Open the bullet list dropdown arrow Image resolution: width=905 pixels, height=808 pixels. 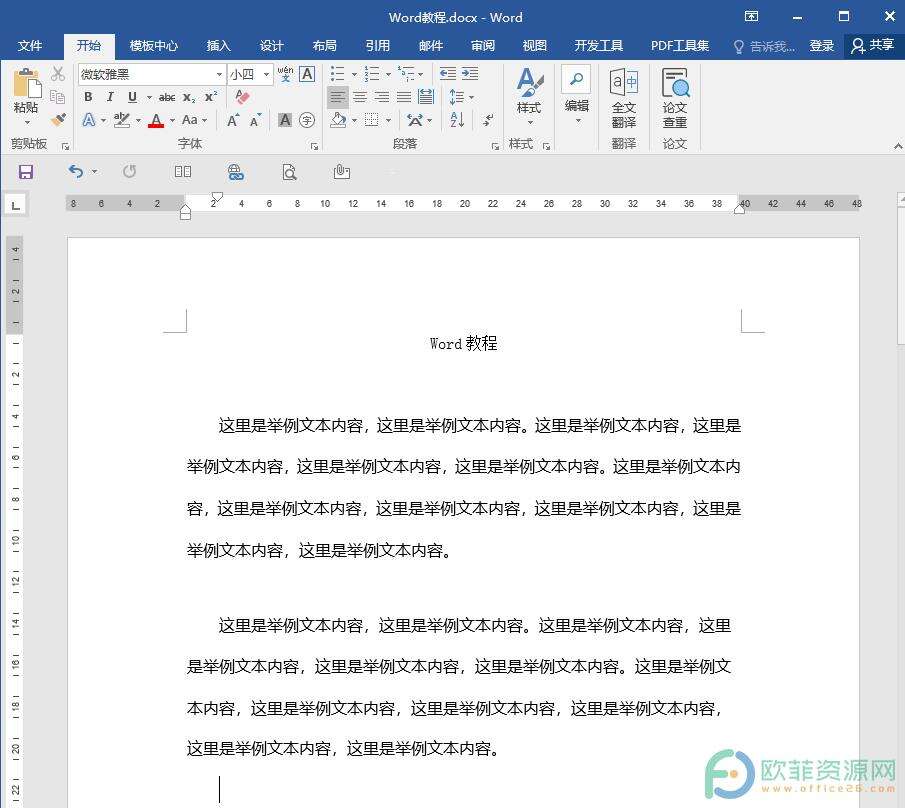(354, 74)
